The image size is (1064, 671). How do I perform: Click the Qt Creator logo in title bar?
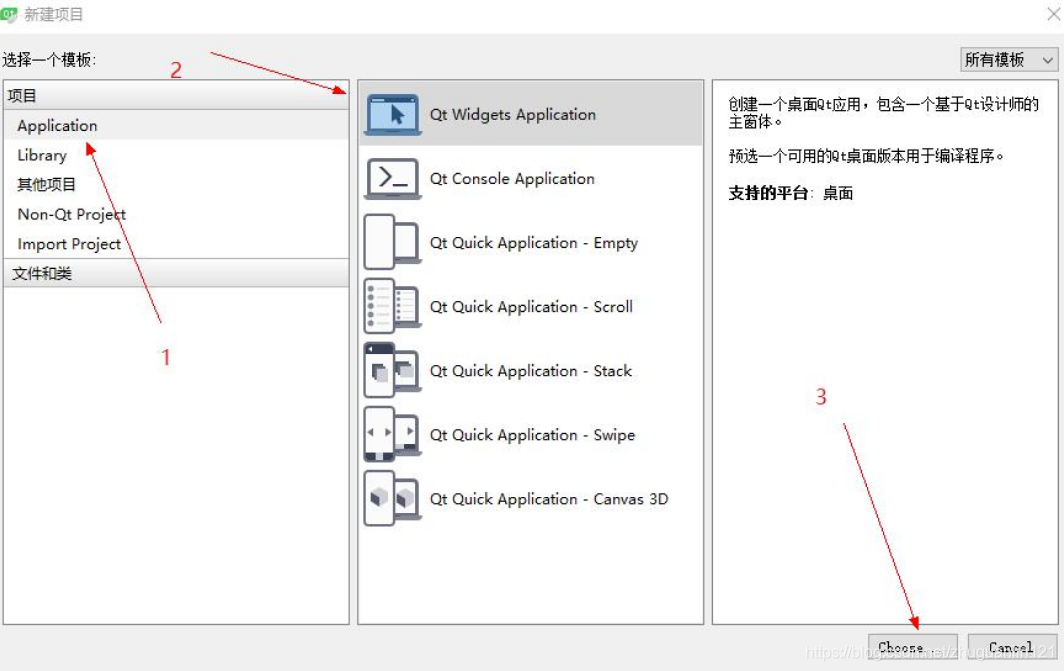coord(10,14)
